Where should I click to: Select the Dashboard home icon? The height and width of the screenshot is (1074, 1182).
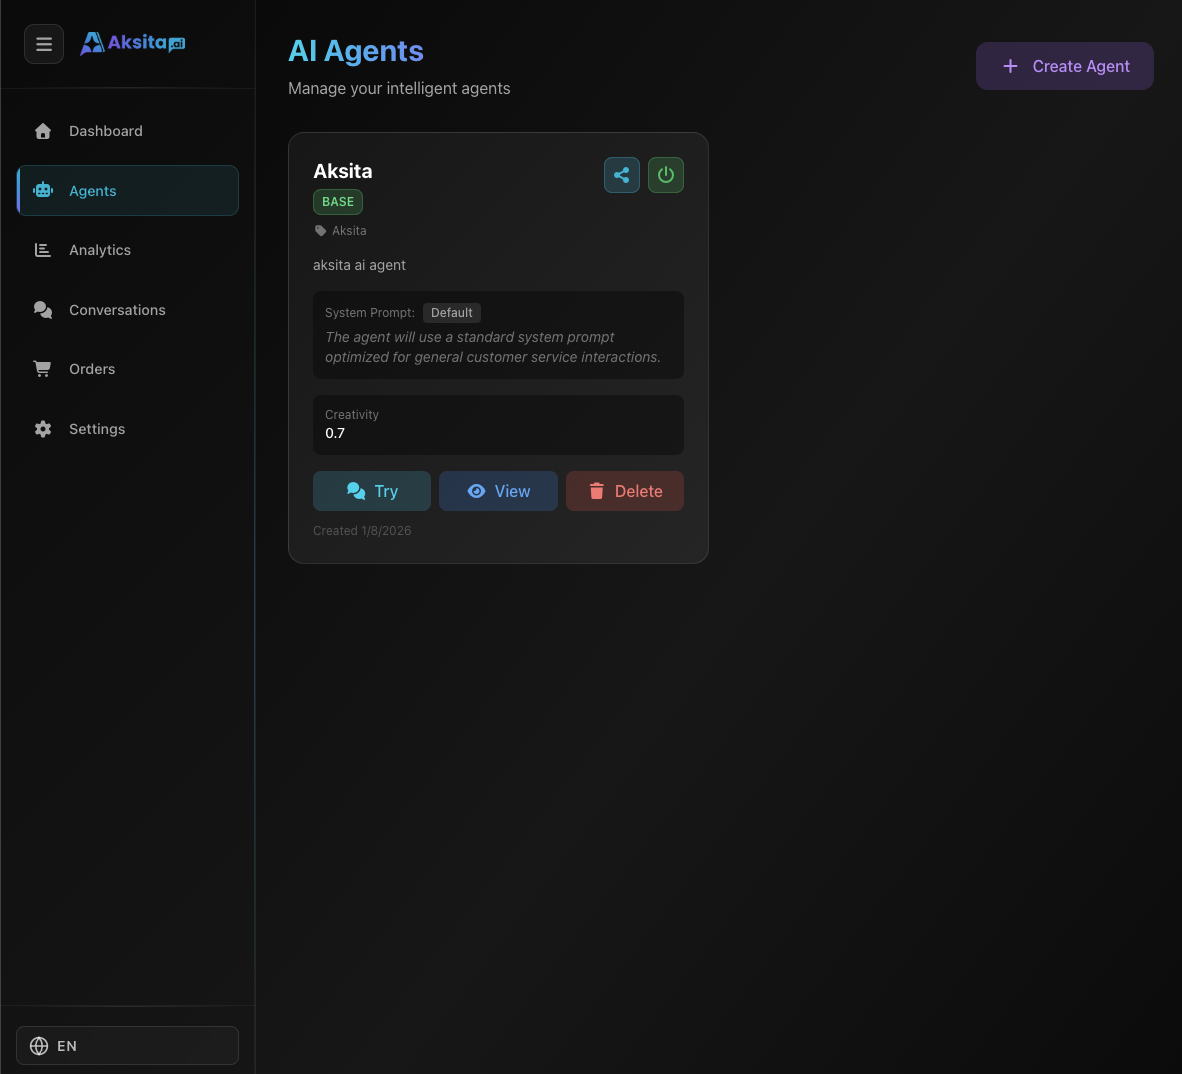43,131
